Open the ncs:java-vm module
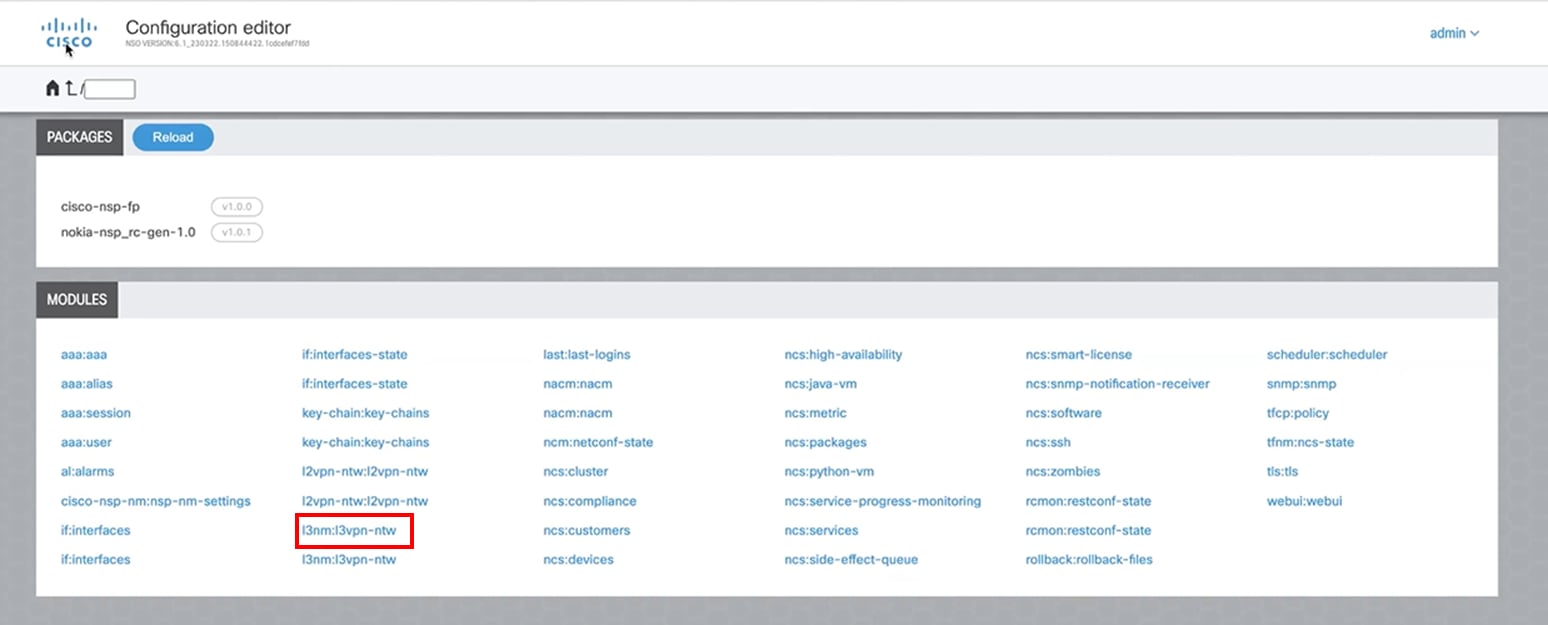The height and width of the screenshot is (625, 1548). [820, 383]
